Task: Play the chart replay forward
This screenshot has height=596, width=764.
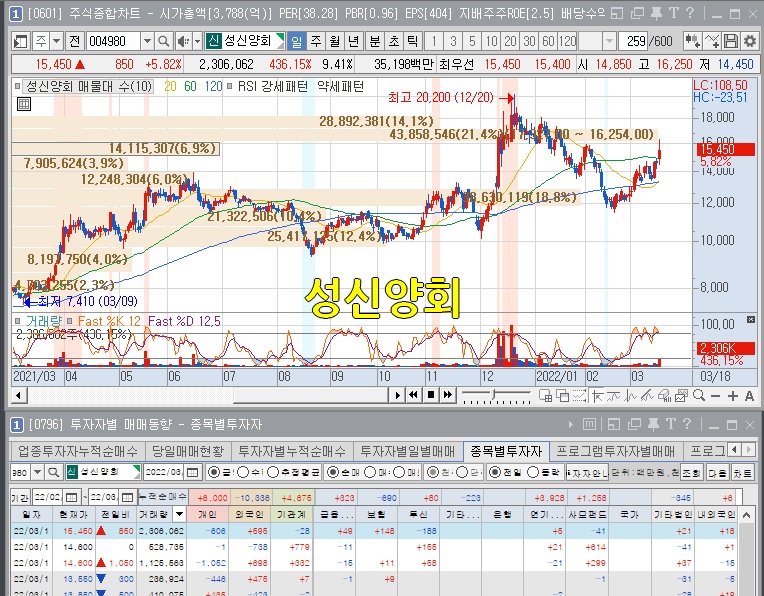Action: click(397, 395)
